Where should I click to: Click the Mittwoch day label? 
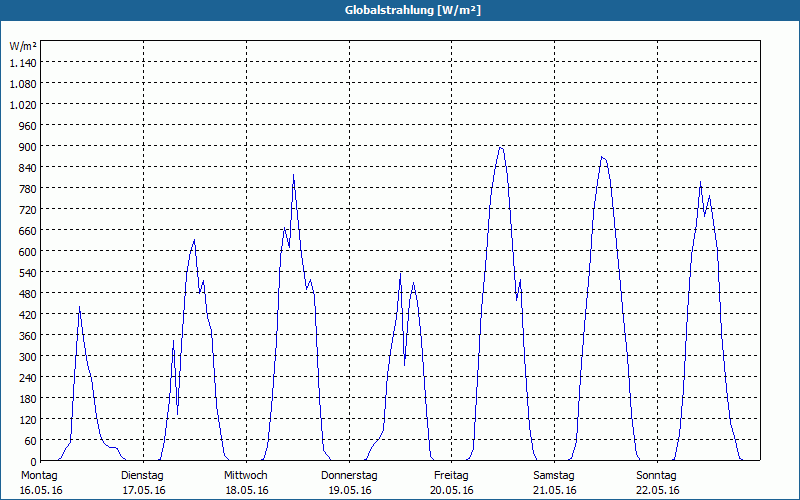(x=245, y=476)
